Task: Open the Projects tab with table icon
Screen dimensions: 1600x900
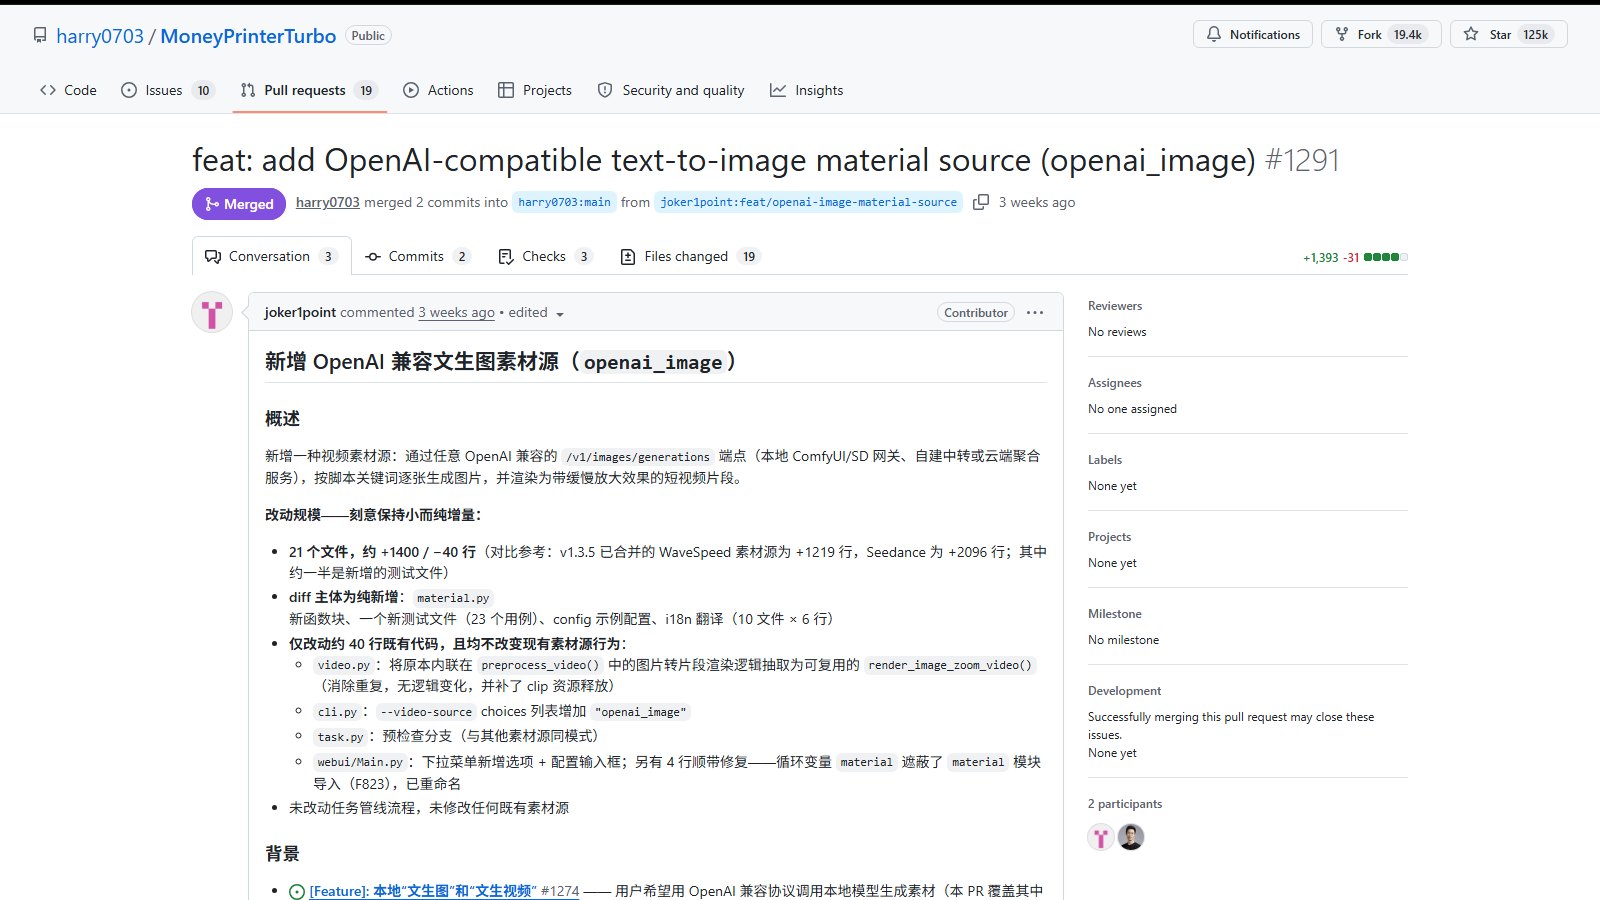Action: pos(535,90)
